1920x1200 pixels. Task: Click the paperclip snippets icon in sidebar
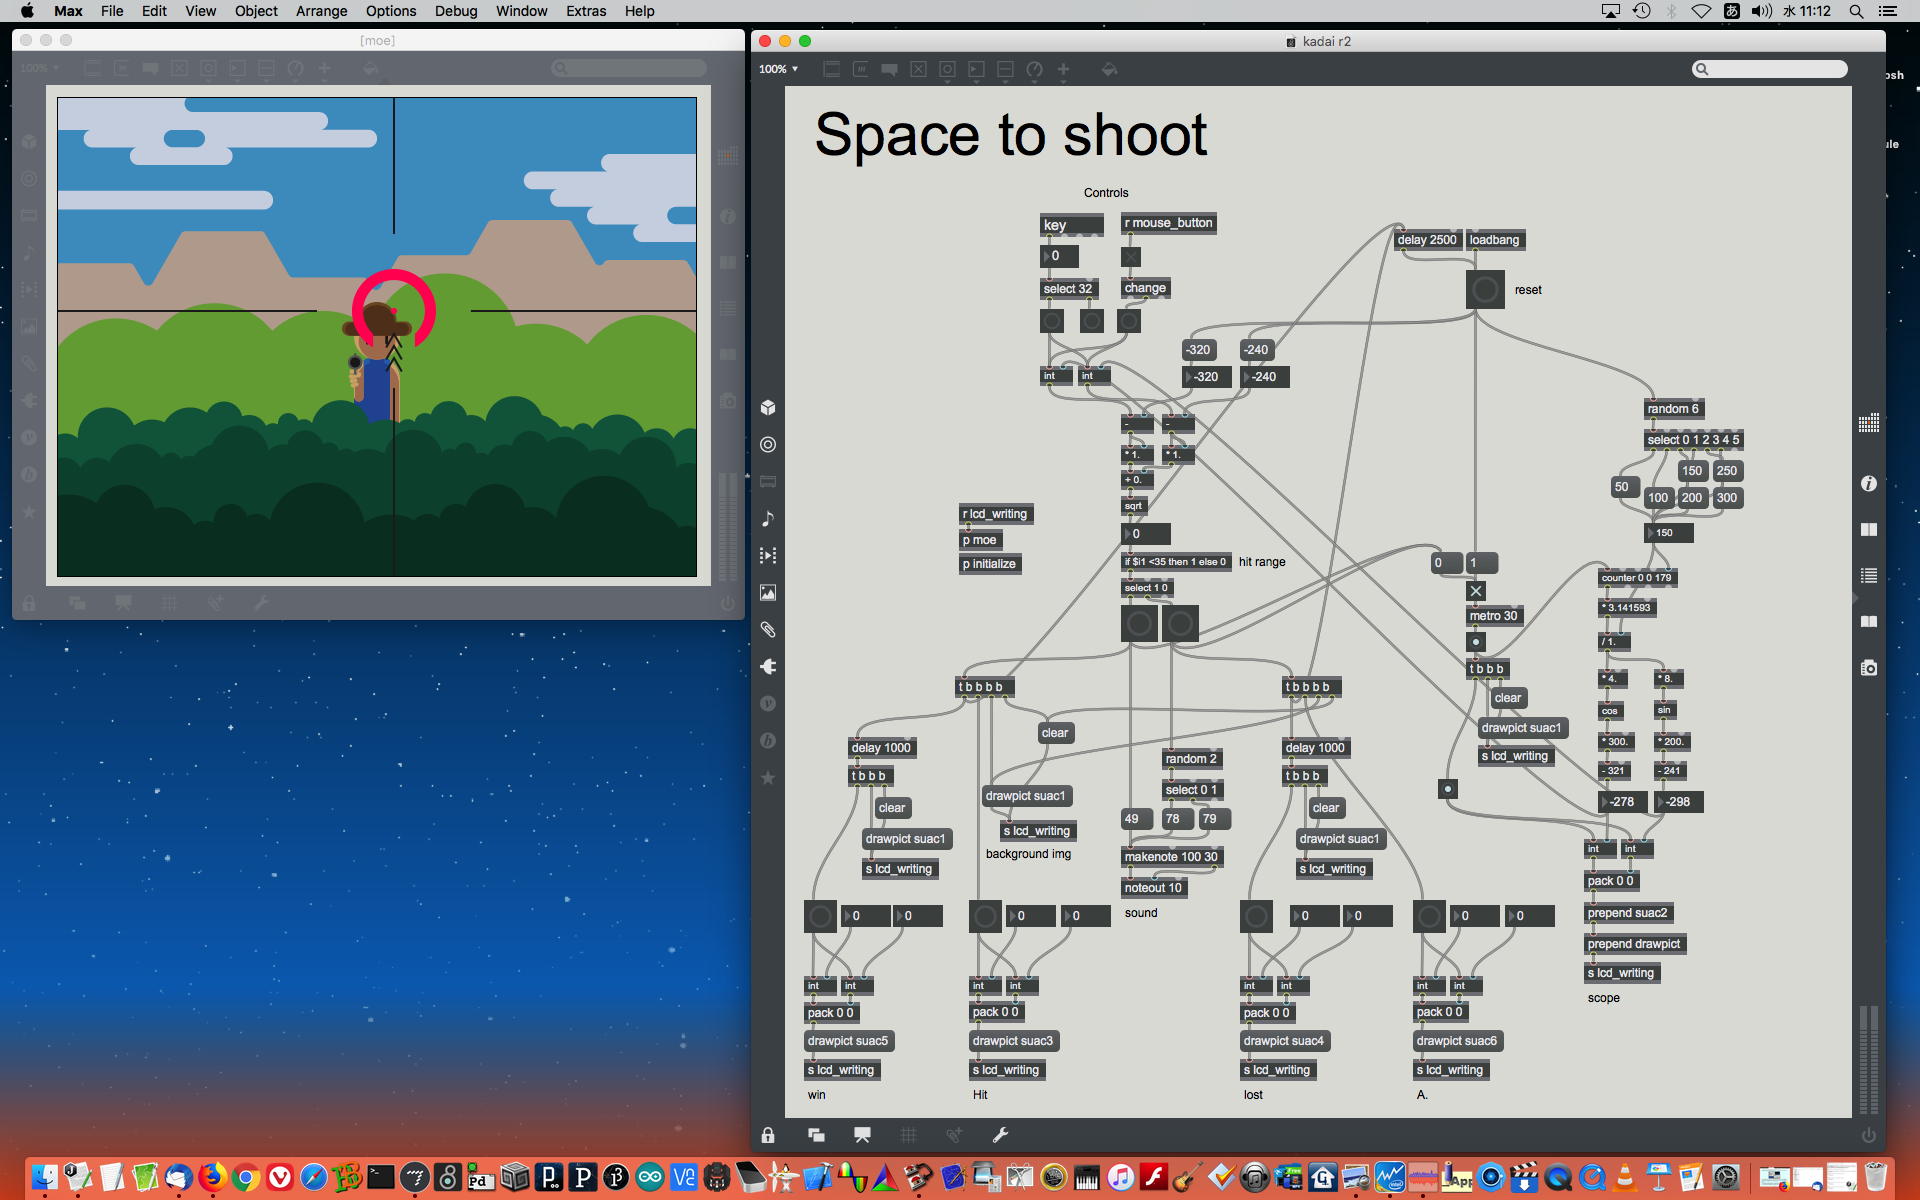coord(768,630)
